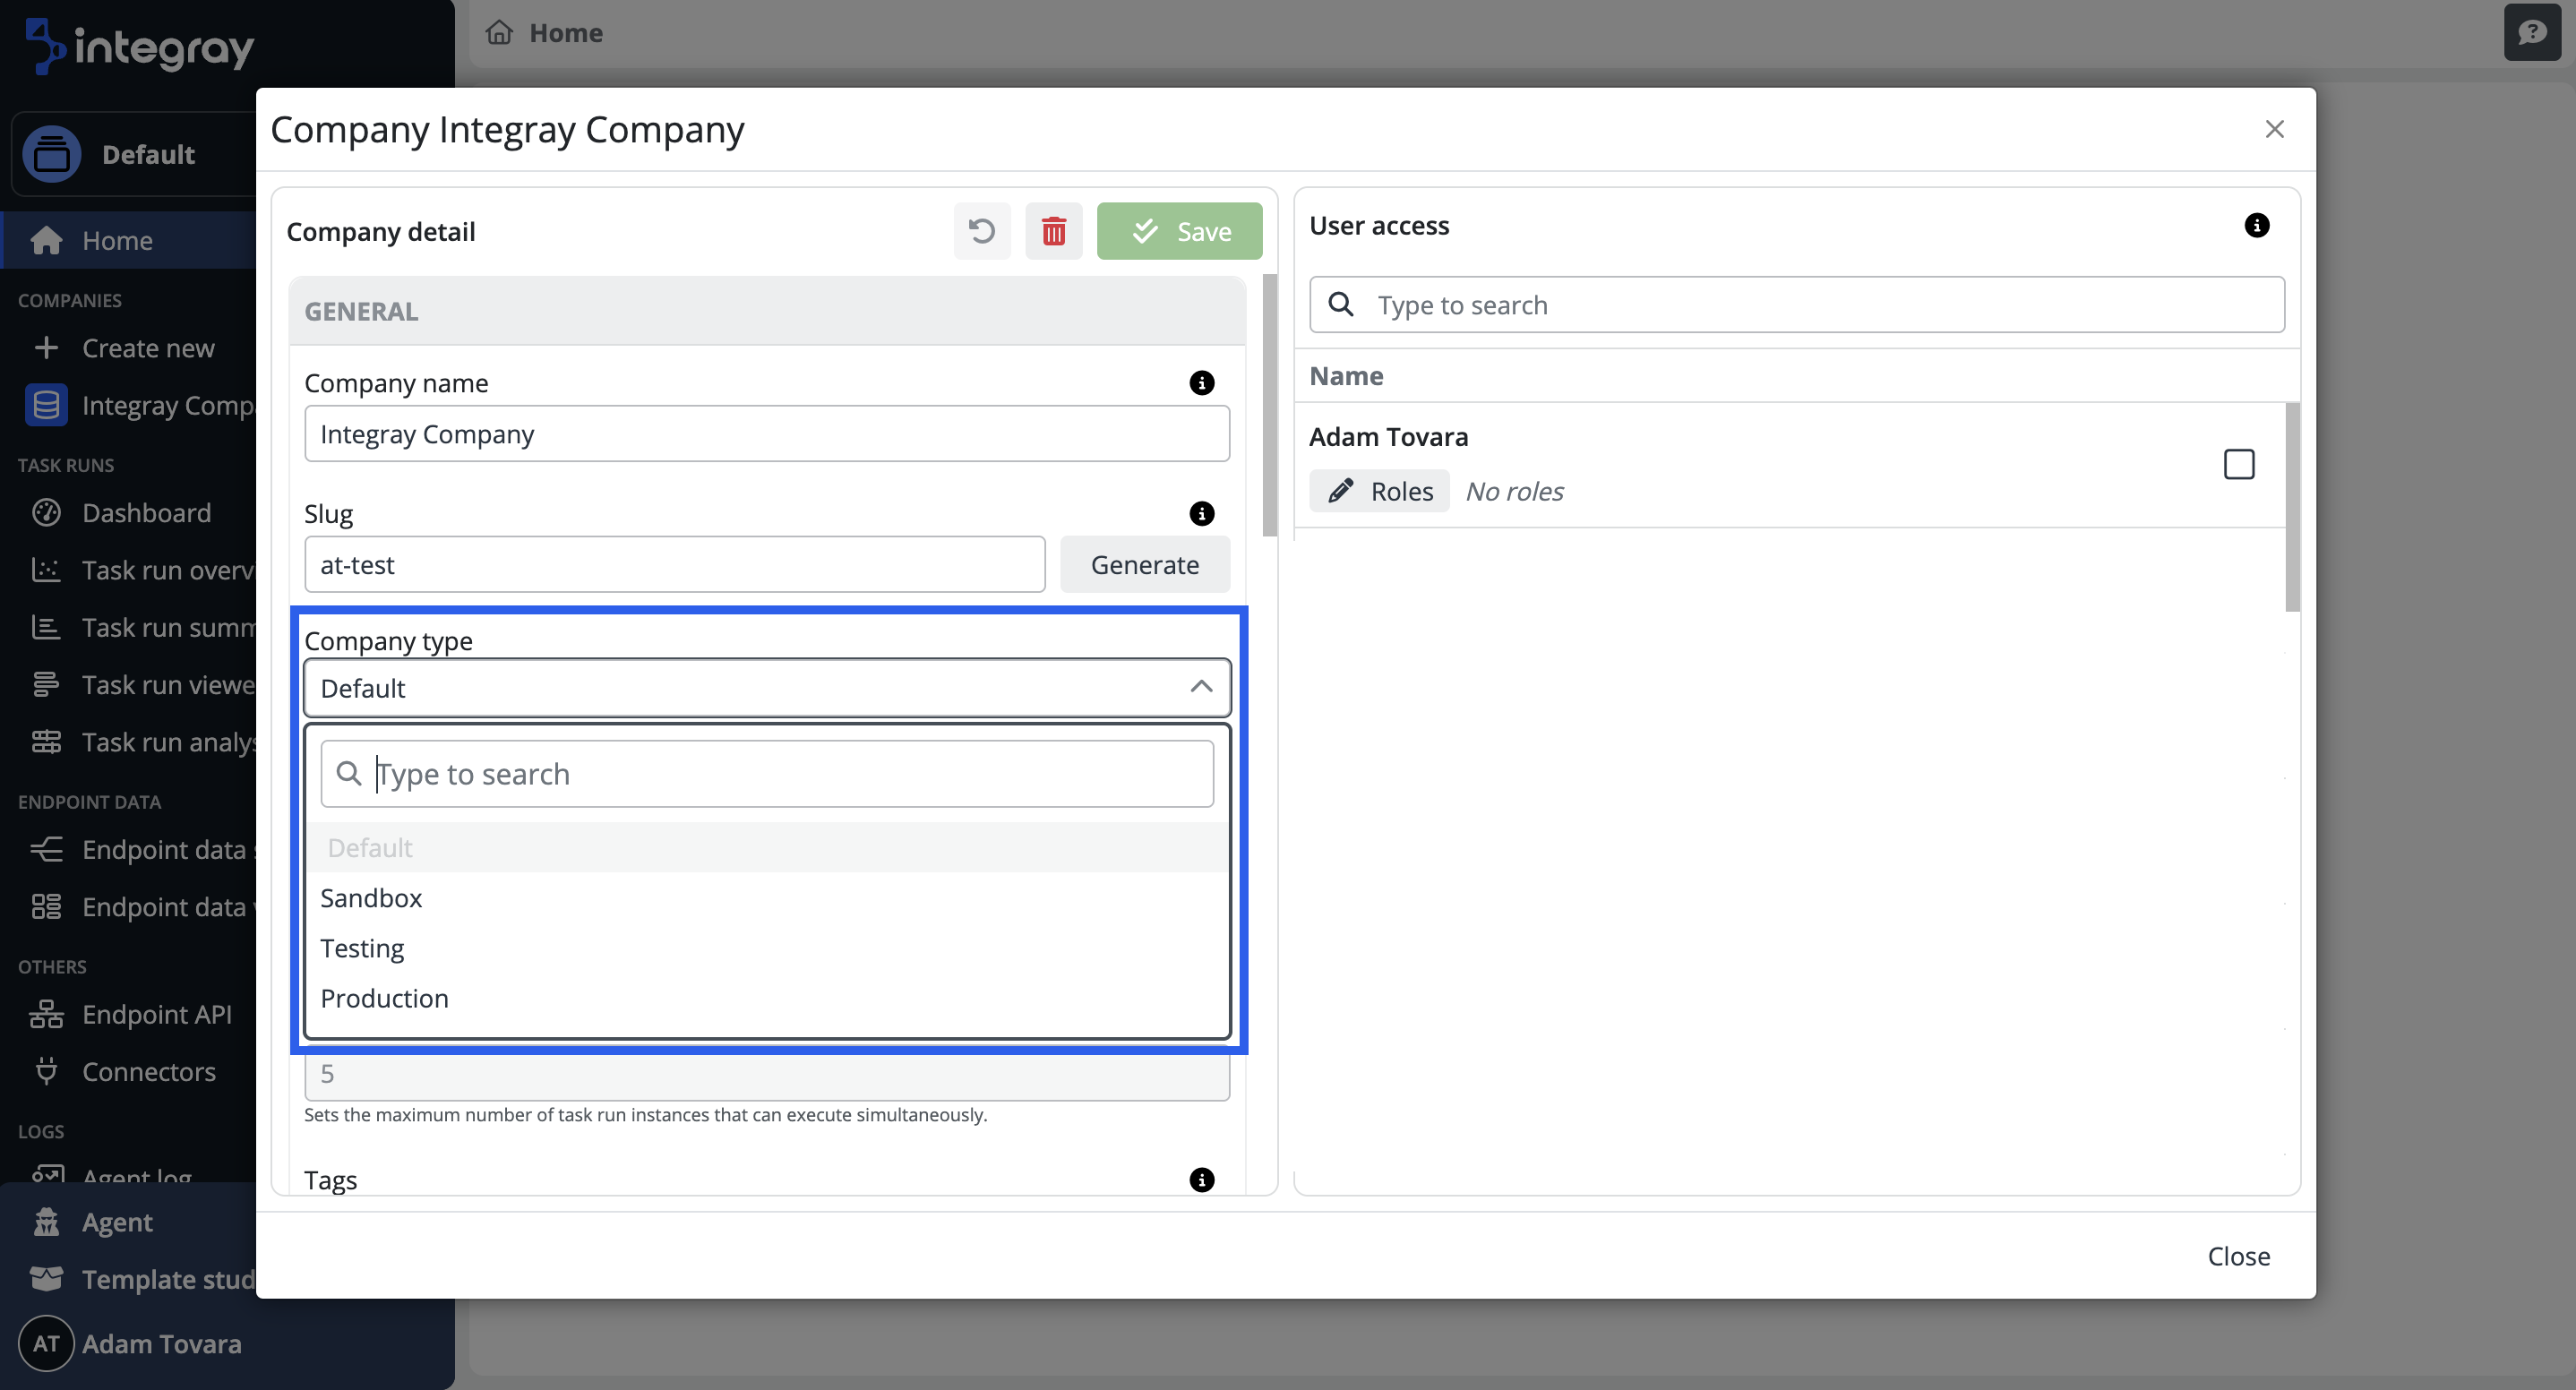2576x1390 pixels.
Task: Open the help chat icon top right
Action: (2531, 33)
